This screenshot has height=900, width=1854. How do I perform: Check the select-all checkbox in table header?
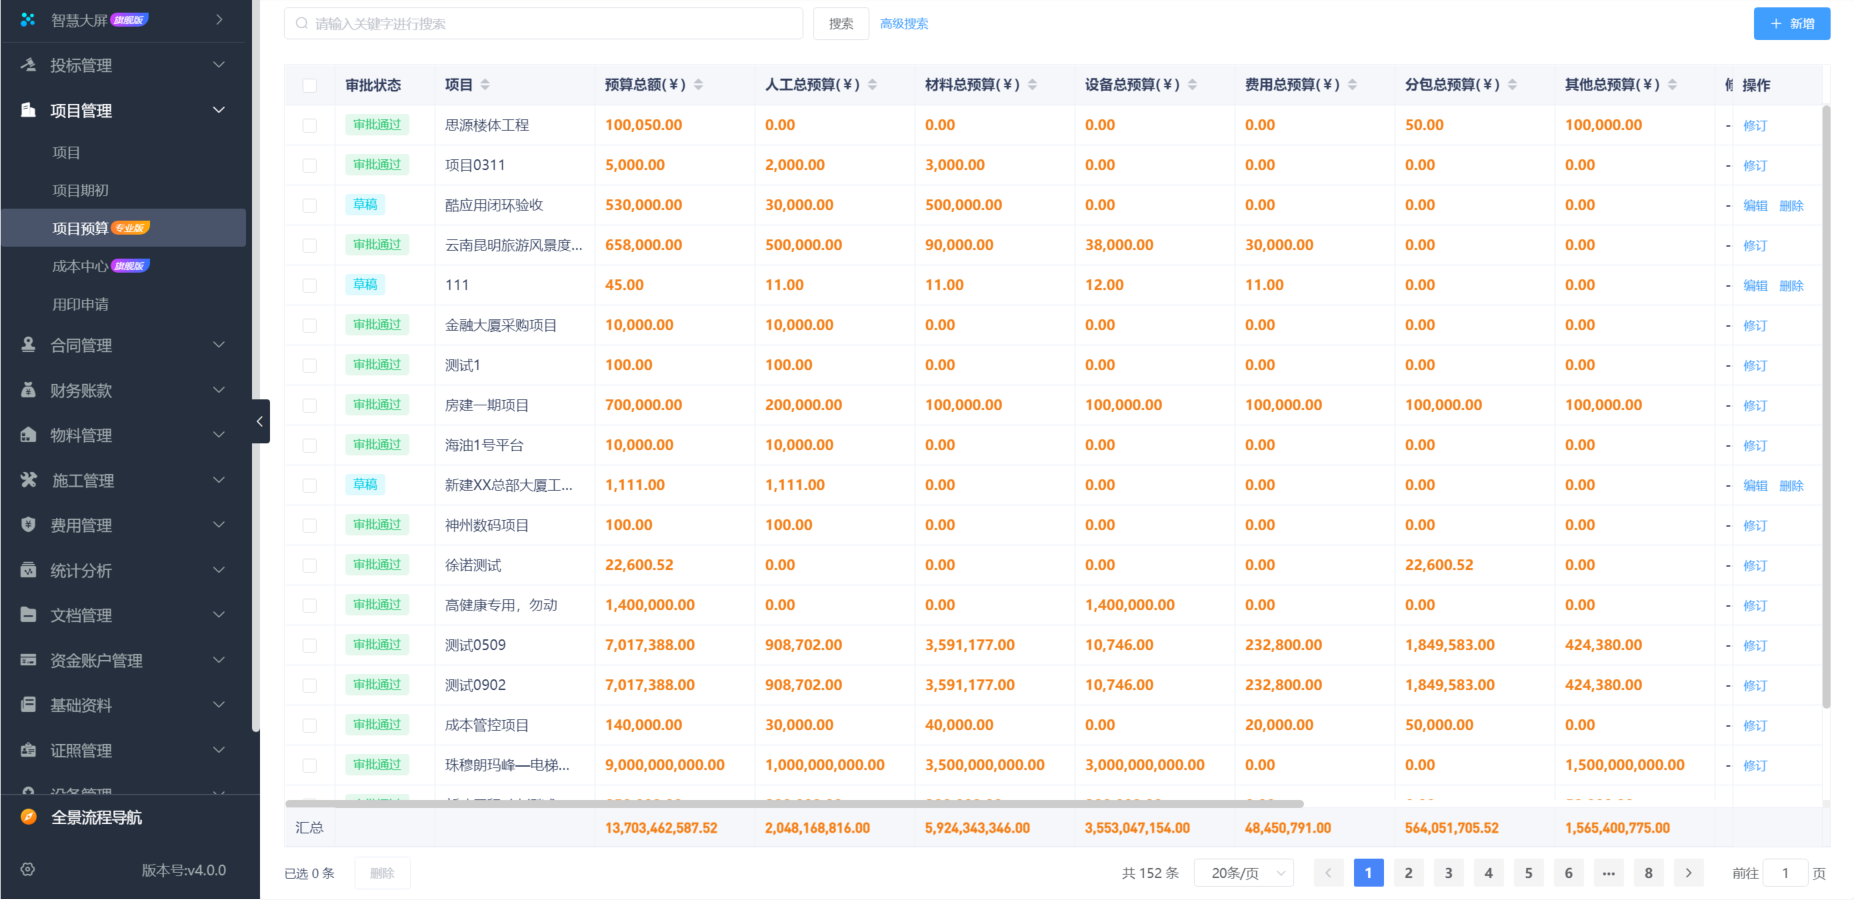[x=310, y=85]
